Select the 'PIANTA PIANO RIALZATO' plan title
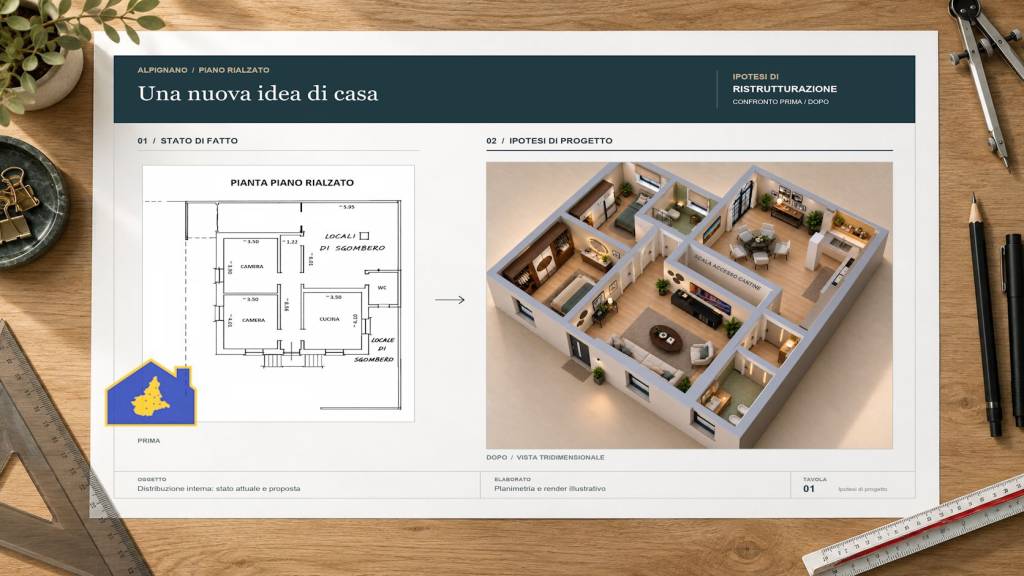This screenshot has width=1024, height=576. [292, 183]
